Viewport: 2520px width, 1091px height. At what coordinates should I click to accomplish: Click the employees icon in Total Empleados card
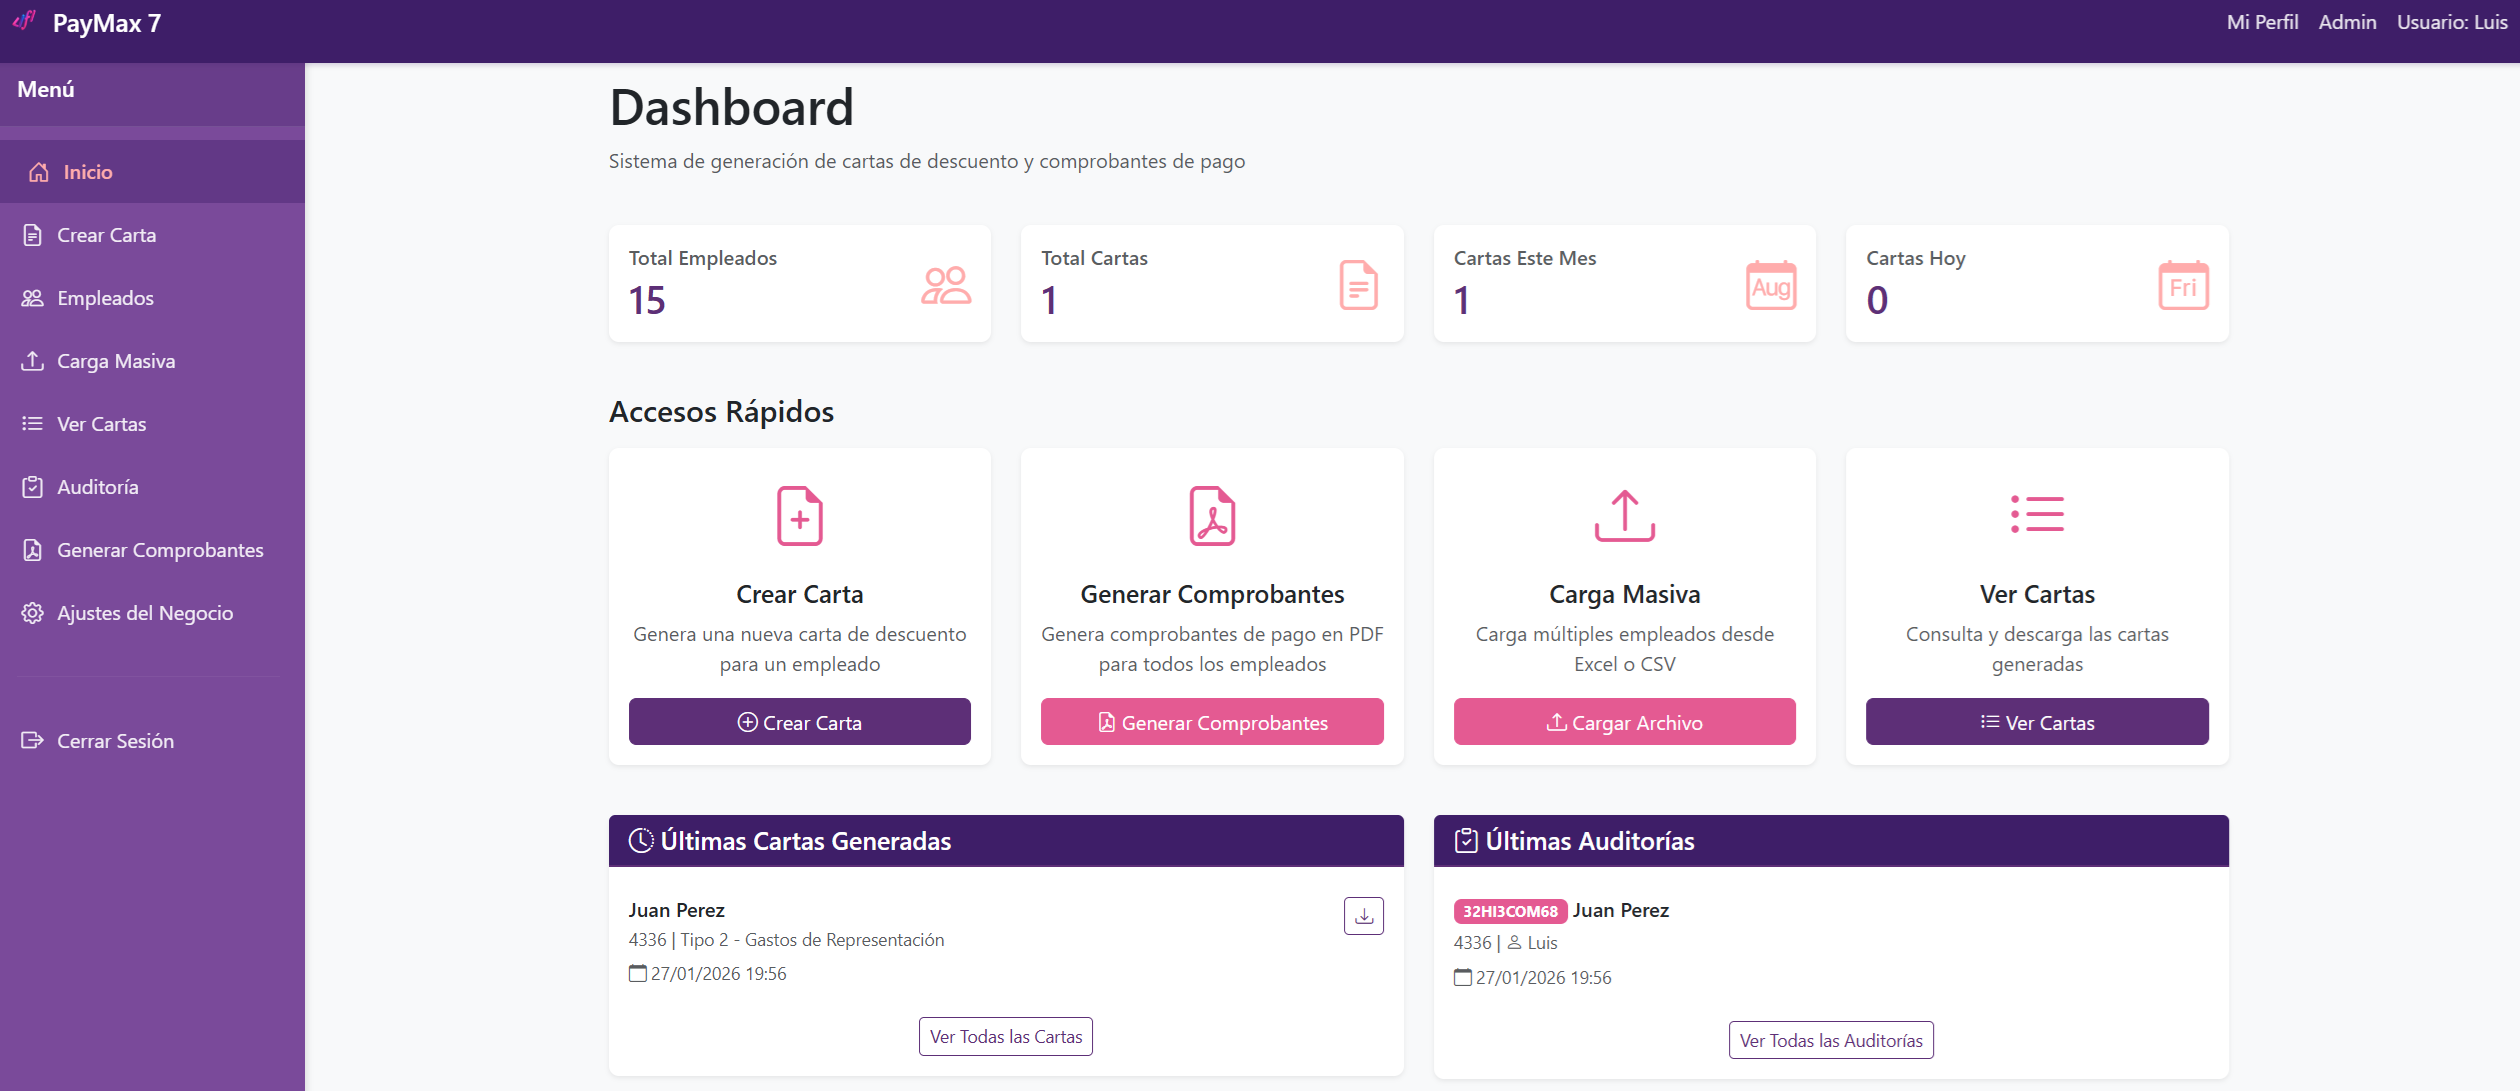point(945,286)
